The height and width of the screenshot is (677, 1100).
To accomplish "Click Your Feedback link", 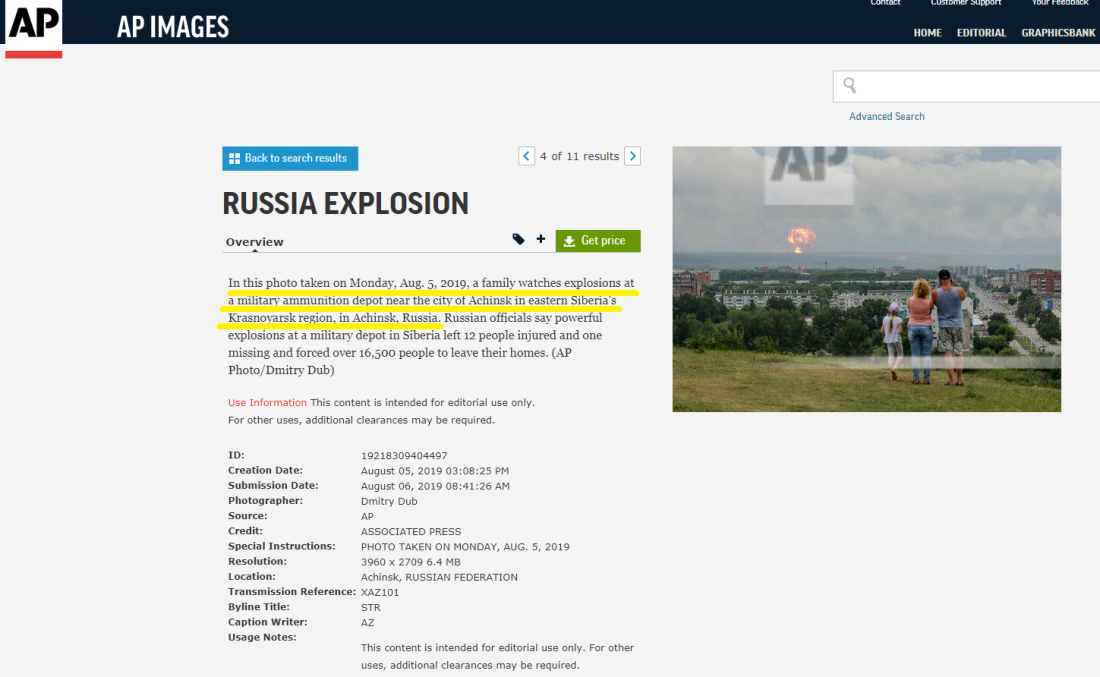I will pos(1059,3).
